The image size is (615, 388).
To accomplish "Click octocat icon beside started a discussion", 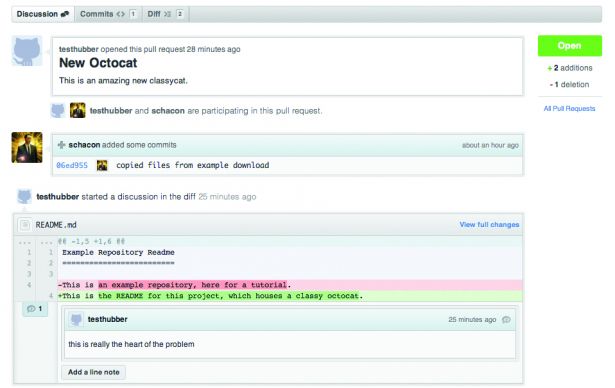I will pos(24,197).
